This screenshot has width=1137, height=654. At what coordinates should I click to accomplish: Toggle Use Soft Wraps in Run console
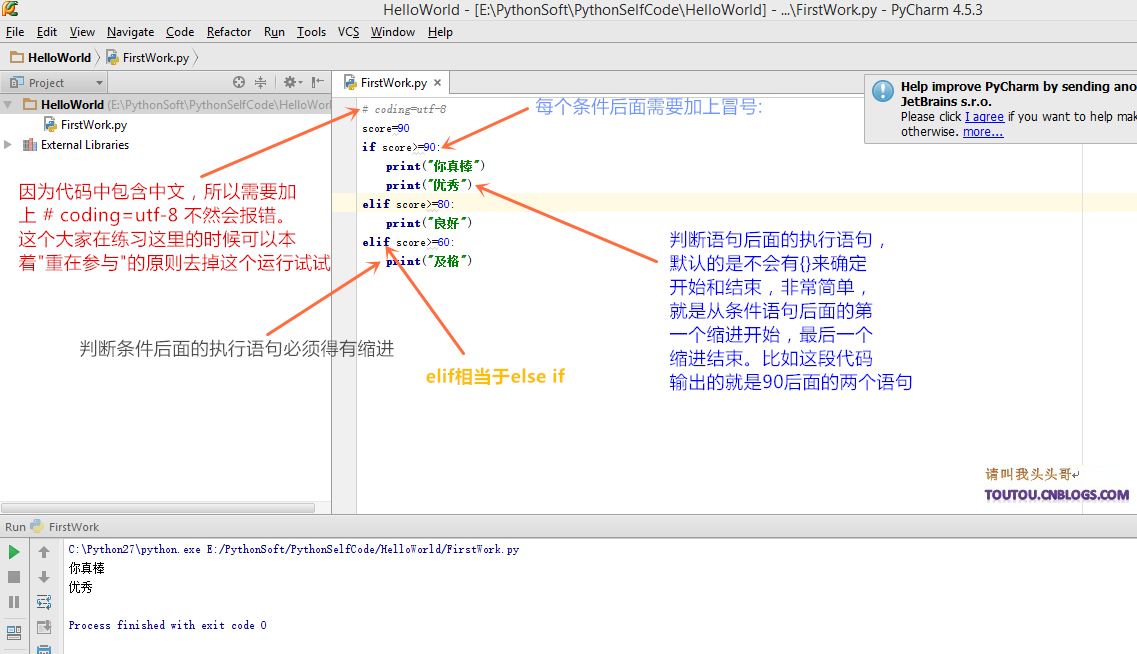(44, 602)
